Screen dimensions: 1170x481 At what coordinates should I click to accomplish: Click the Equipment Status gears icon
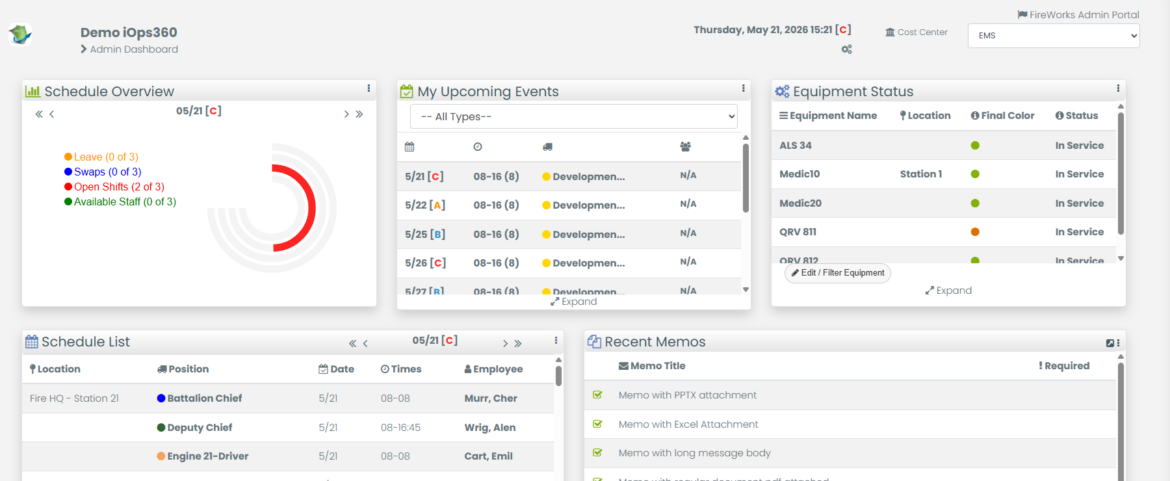782,91
